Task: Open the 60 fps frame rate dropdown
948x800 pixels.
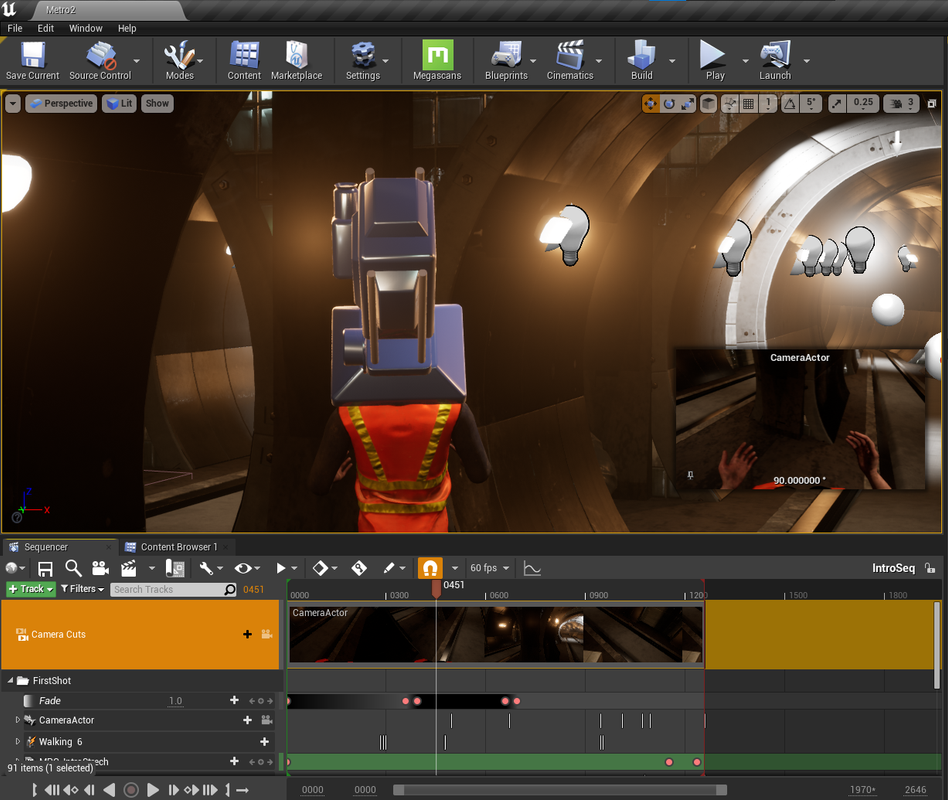Action: click(489, 568)
